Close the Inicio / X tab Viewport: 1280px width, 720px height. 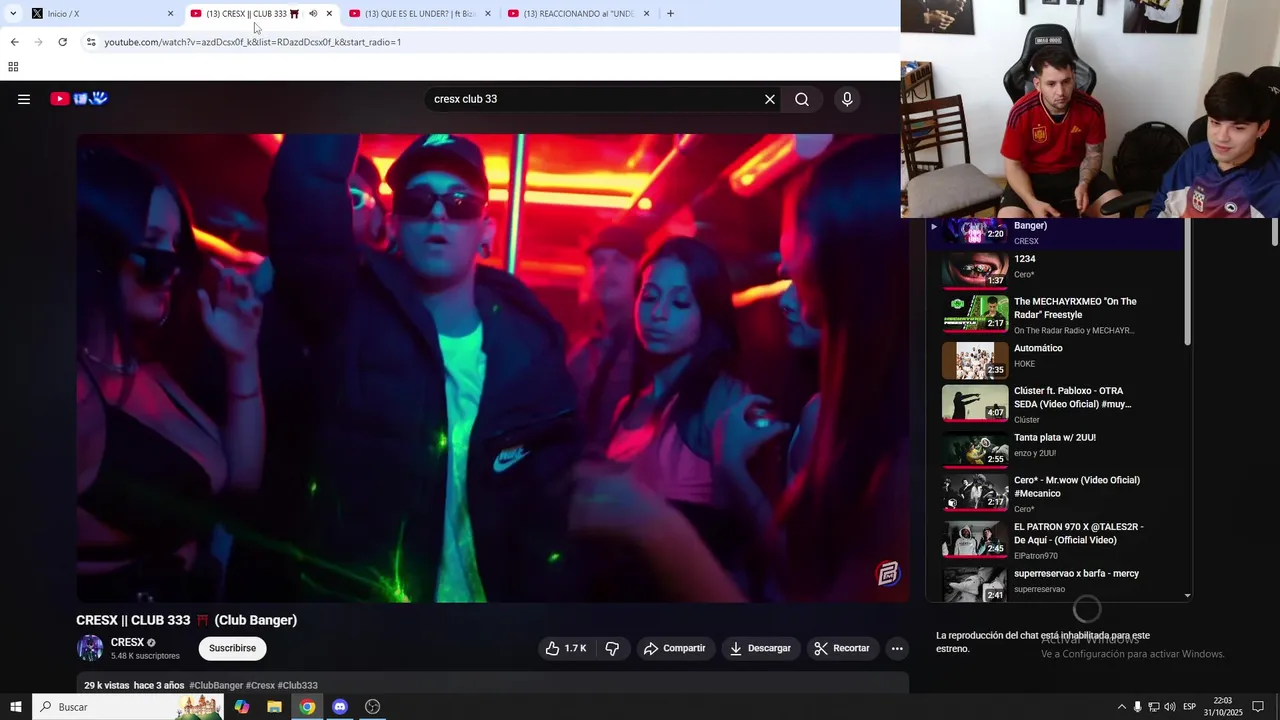[x=170, y=13]
